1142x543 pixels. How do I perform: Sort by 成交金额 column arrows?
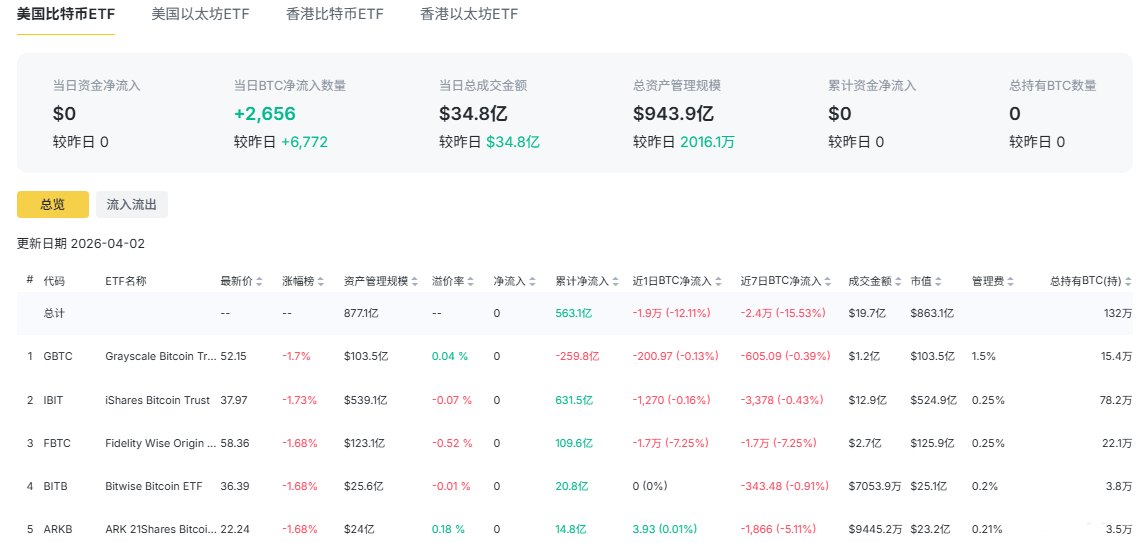[899, 281]
